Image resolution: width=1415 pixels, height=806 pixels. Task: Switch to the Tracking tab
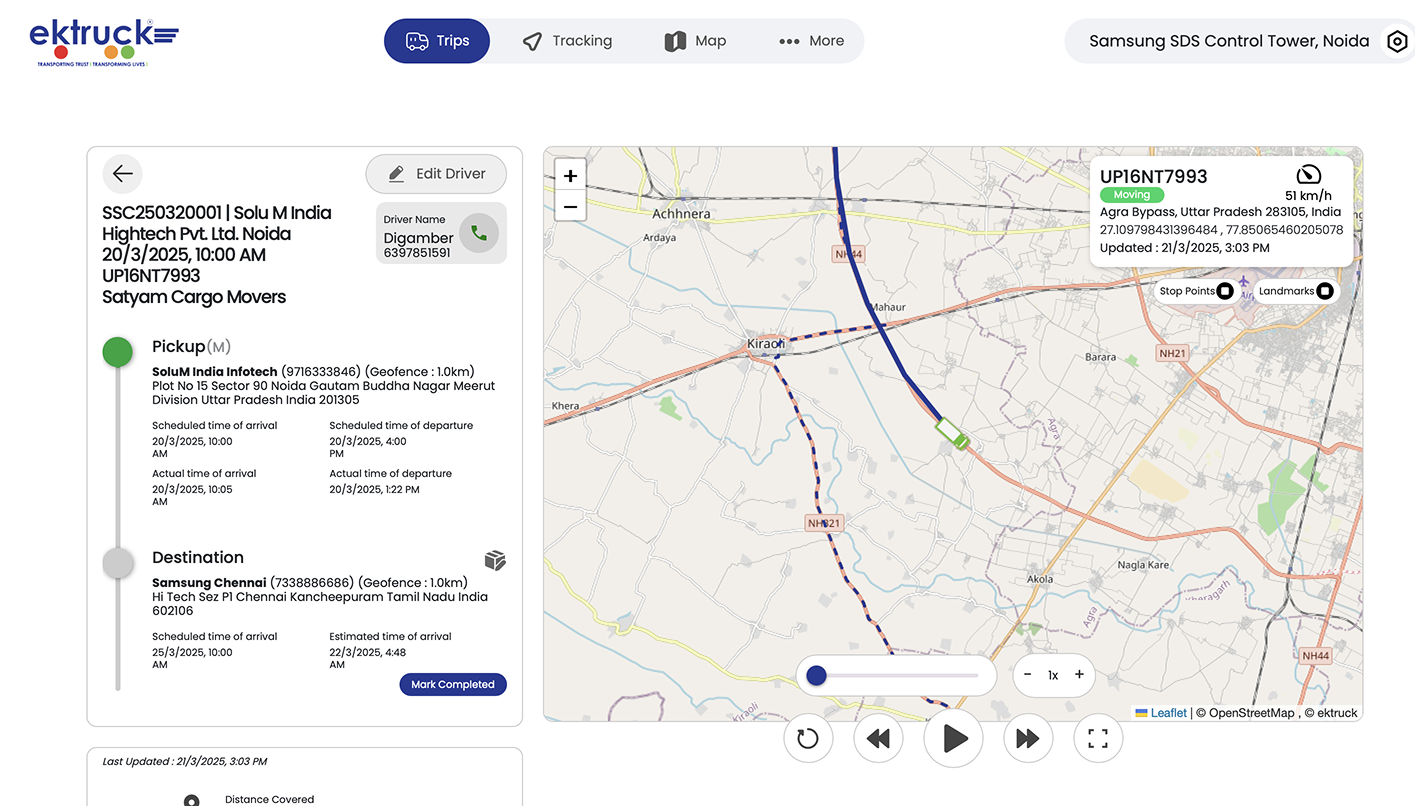567,41
